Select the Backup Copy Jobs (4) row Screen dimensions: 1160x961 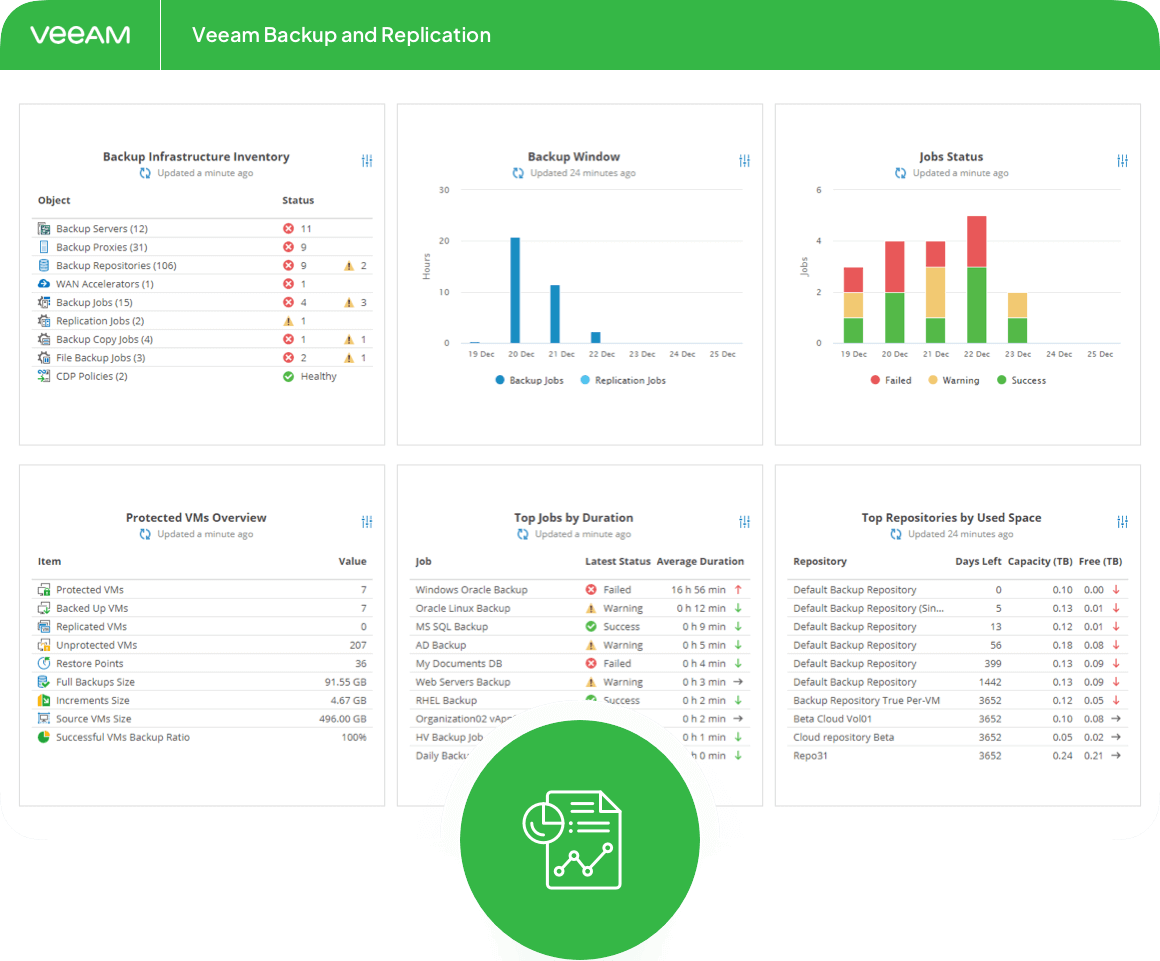tap(202, 340)
